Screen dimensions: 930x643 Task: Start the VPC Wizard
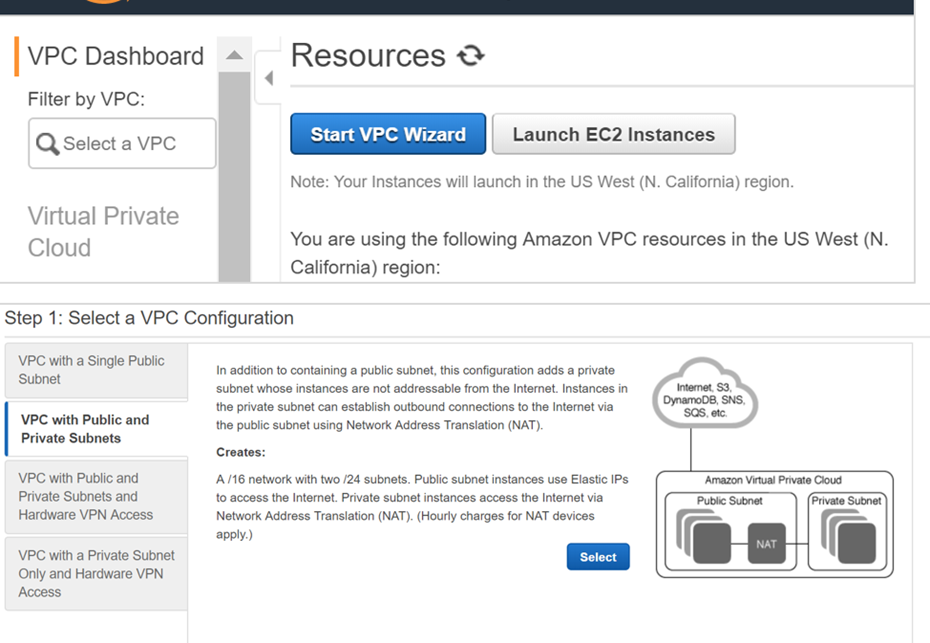click(x=388, y=133)
